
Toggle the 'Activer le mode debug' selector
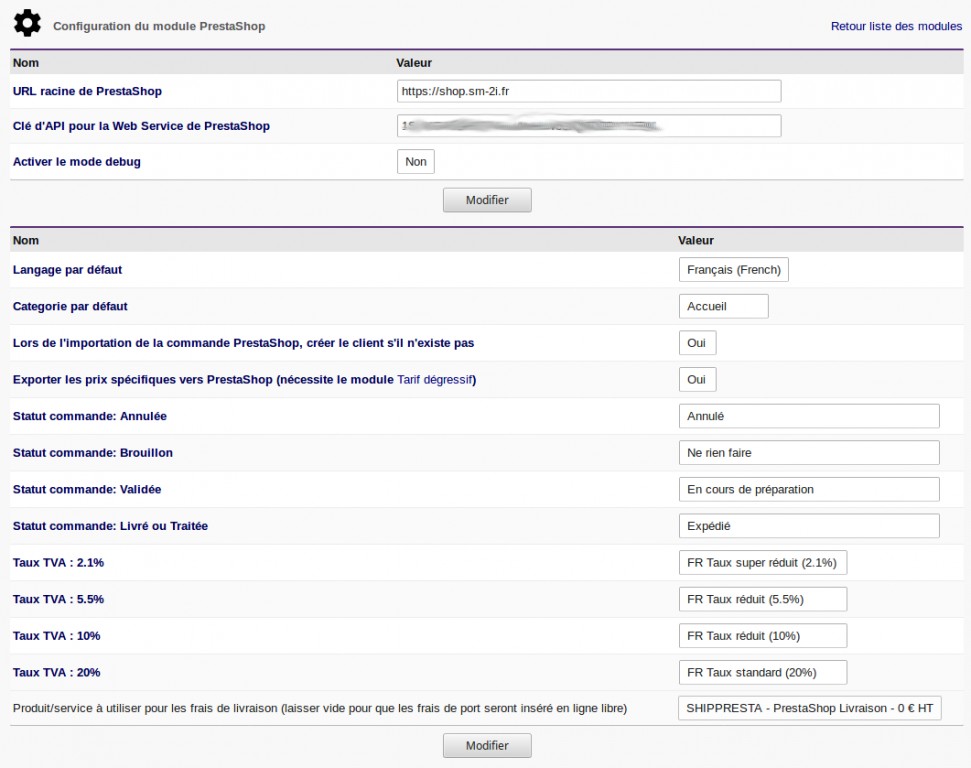(416, 162)
